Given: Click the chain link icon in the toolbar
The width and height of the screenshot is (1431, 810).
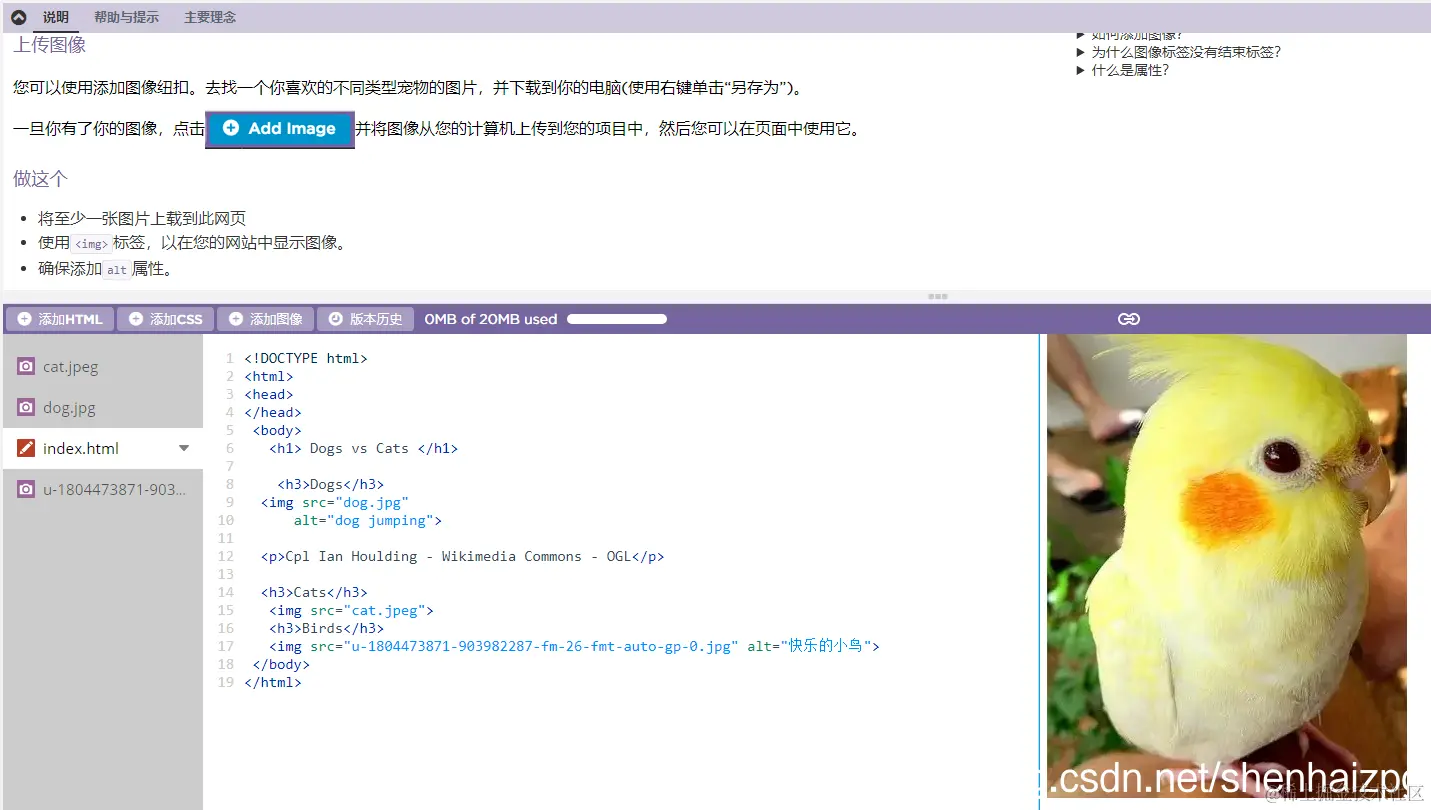Looking at the screenshot, I should [1128, 318].
